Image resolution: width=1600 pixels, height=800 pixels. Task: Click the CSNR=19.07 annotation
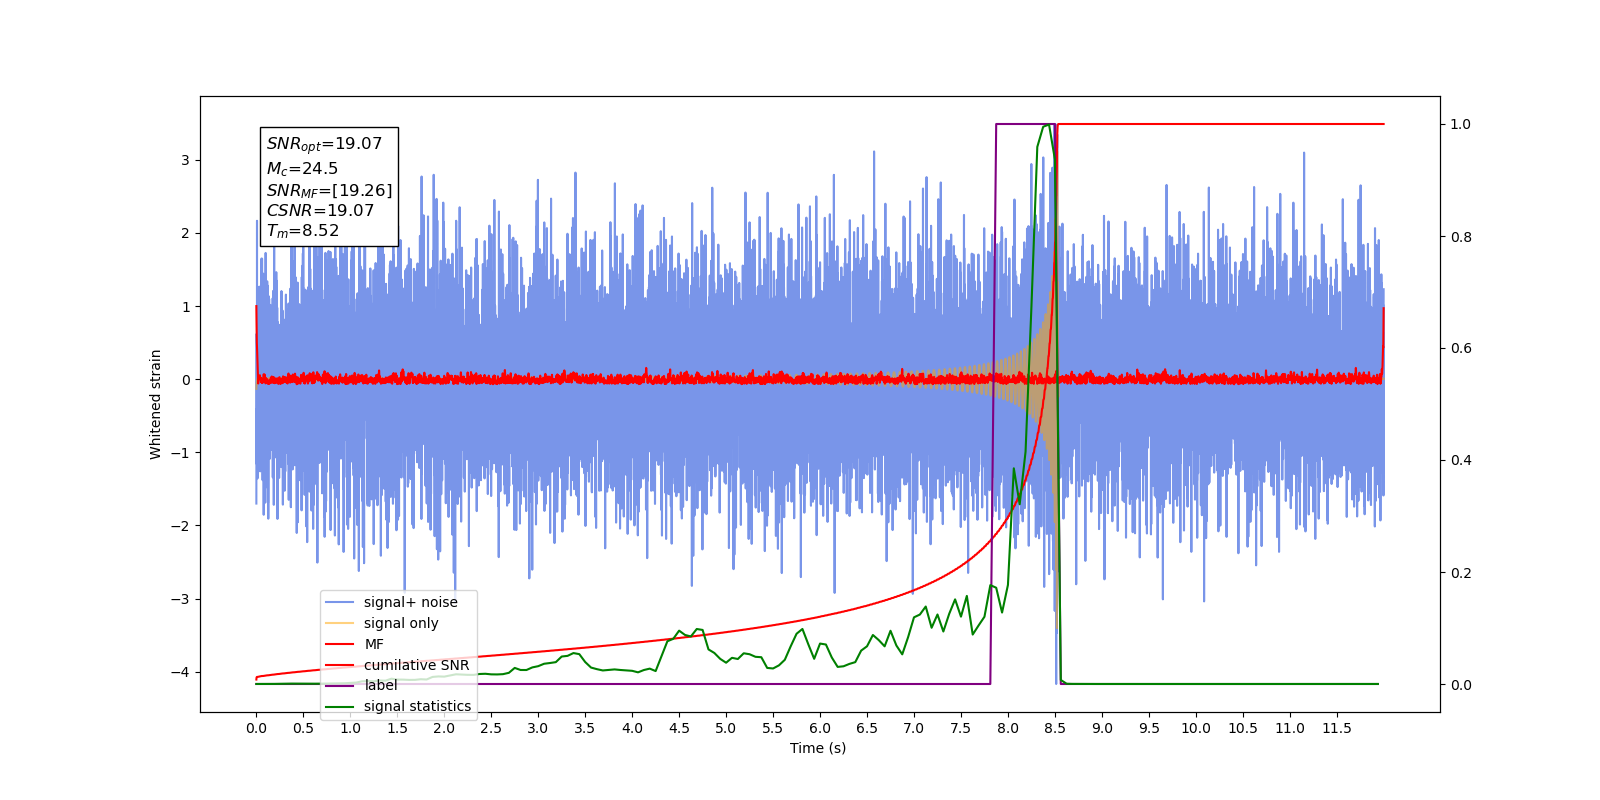[x=320, y=211]
